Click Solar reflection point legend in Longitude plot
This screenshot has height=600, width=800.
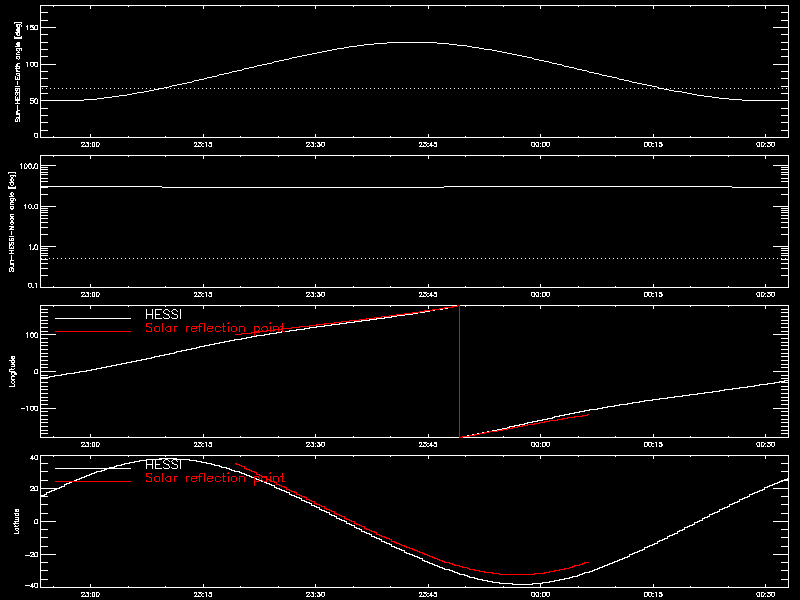point(215,328)
